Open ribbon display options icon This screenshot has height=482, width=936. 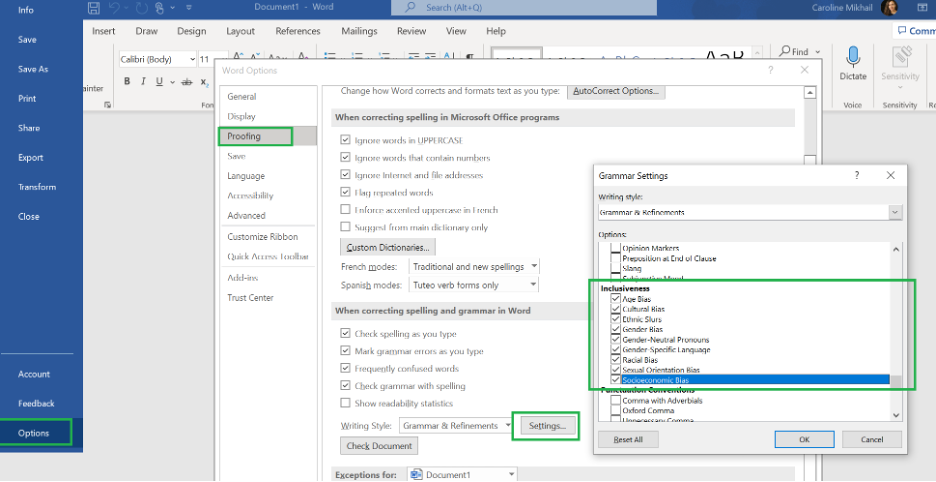(922, 8)
